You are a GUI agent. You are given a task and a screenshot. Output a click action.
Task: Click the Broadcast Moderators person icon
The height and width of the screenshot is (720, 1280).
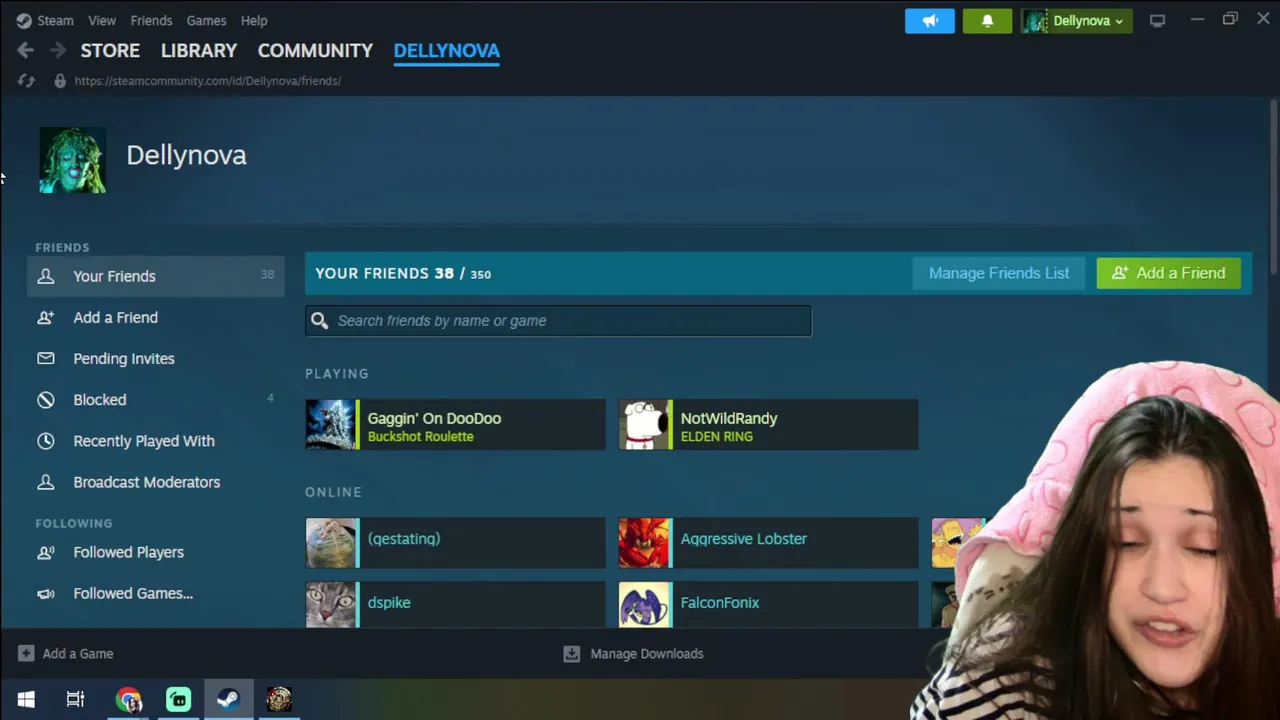pos(46,482)
